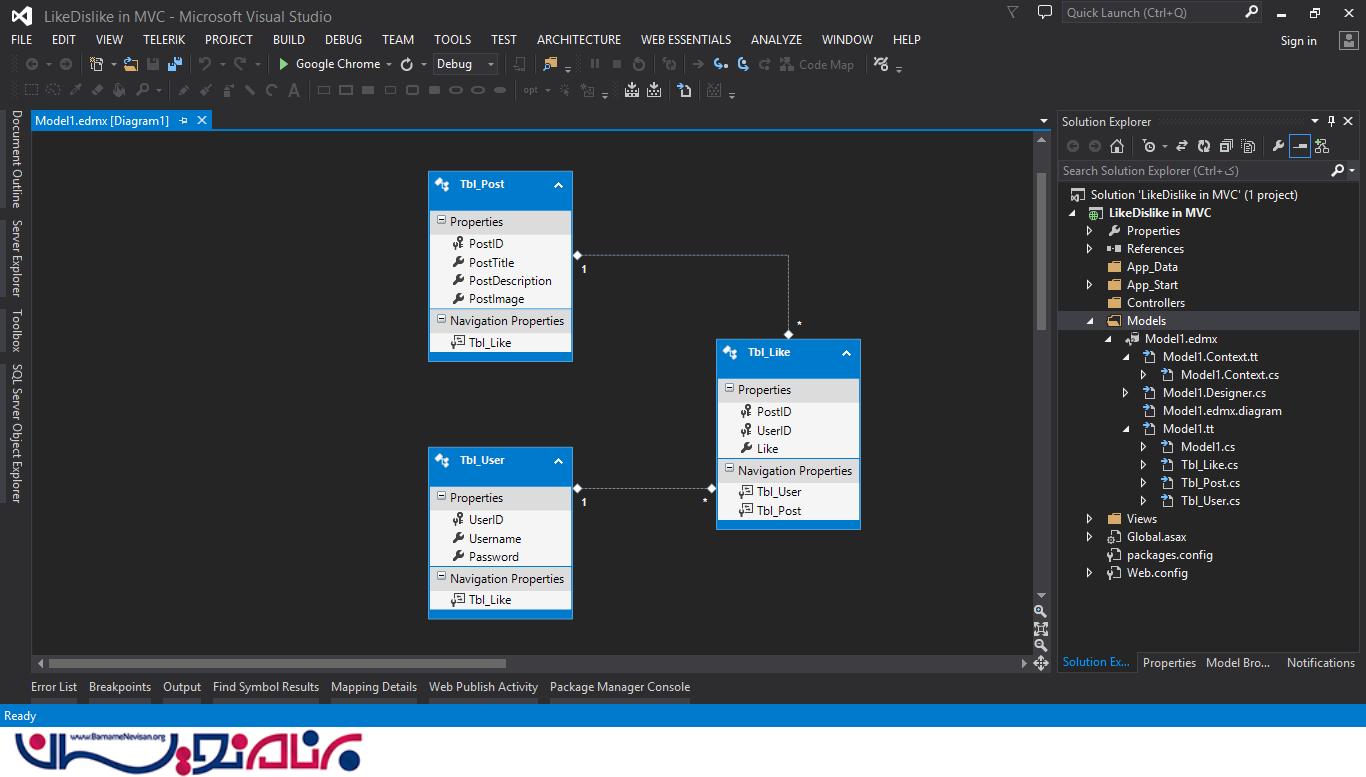This screenshot has width=1366, height=777.
Task: Click the Save All toolbar icon
Action: point(175,64)
